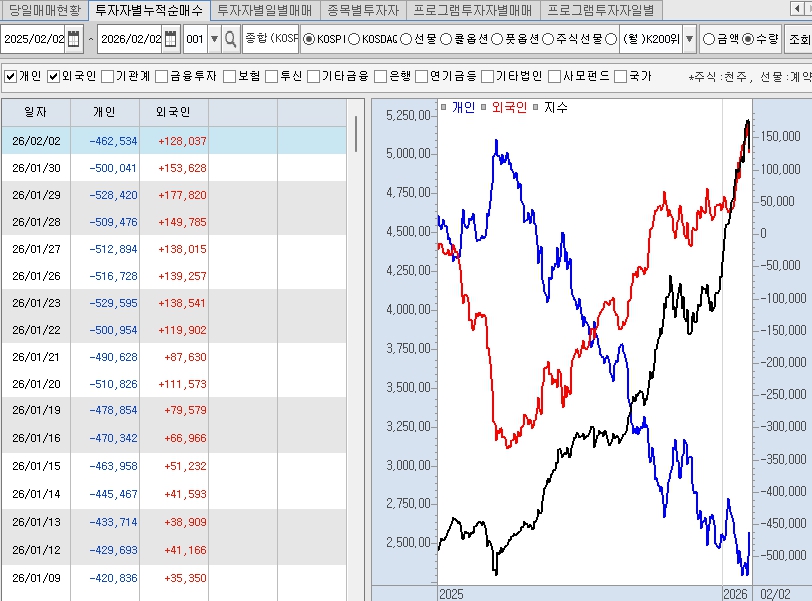Image resolution: width=812 pixels, height=601 pixels.
Task: Enable the 금융투자 checkbox
Action: click(x=161, y=76)
